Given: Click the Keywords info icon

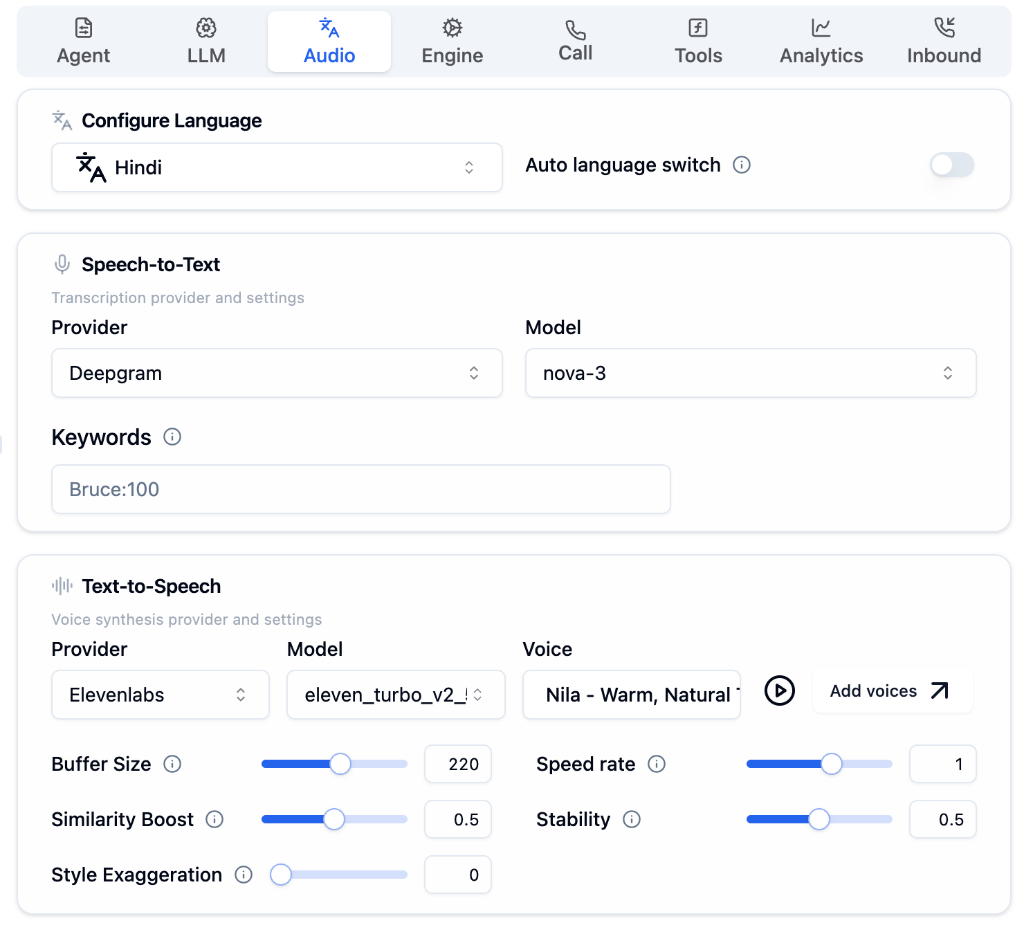Looking at the screenshot, I should (x=172, y=437).
